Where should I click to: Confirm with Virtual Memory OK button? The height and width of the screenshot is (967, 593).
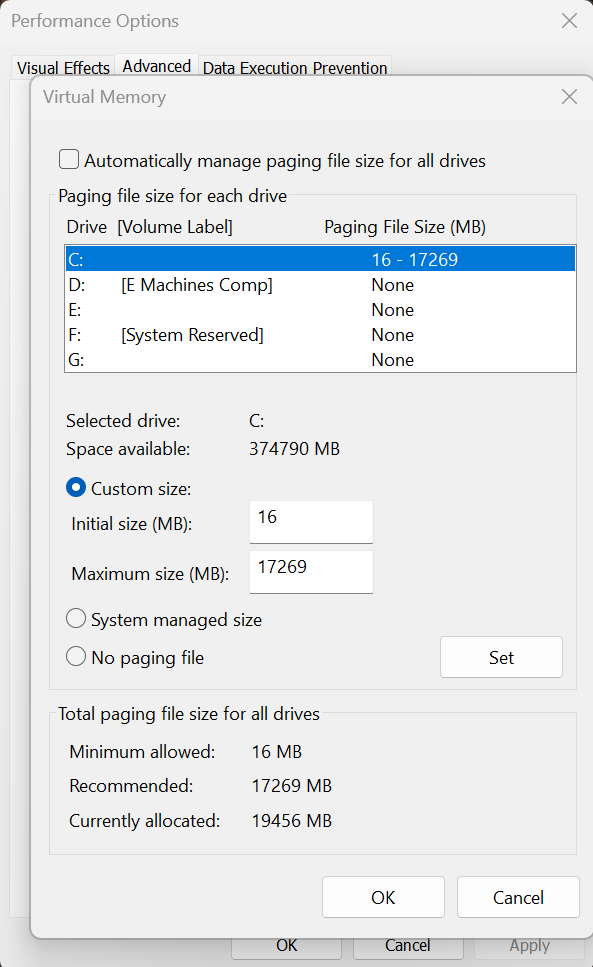pyautogui.click(x=383, y=897)
